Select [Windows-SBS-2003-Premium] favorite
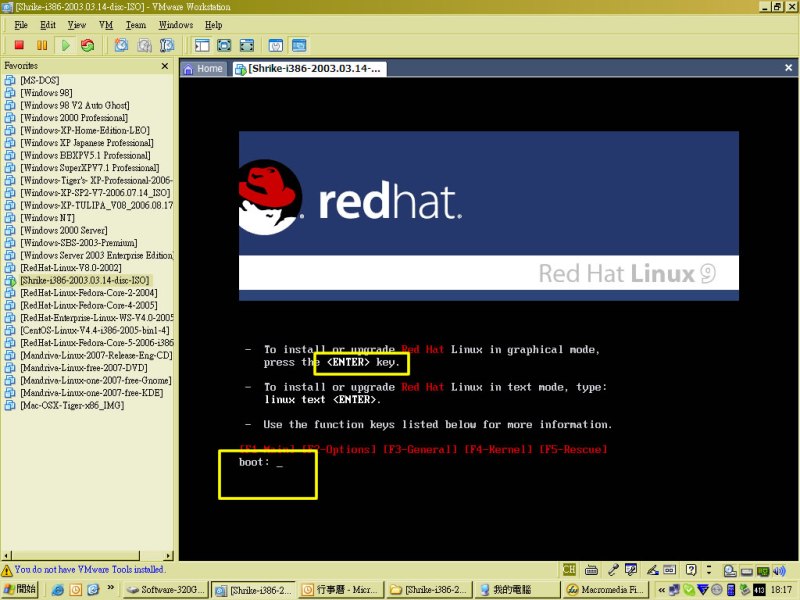 pyautogui.click(x=78, y=243)
